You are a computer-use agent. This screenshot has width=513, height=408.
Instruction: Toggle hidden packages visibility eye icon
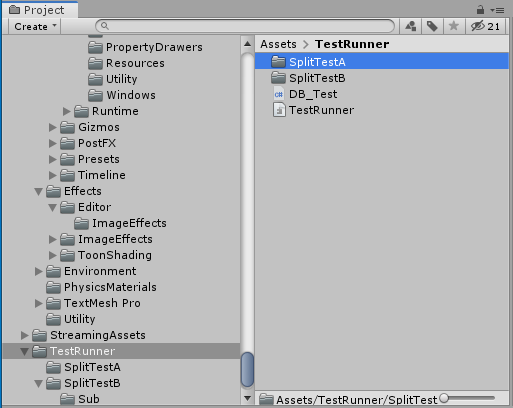[x=486, y=26]
